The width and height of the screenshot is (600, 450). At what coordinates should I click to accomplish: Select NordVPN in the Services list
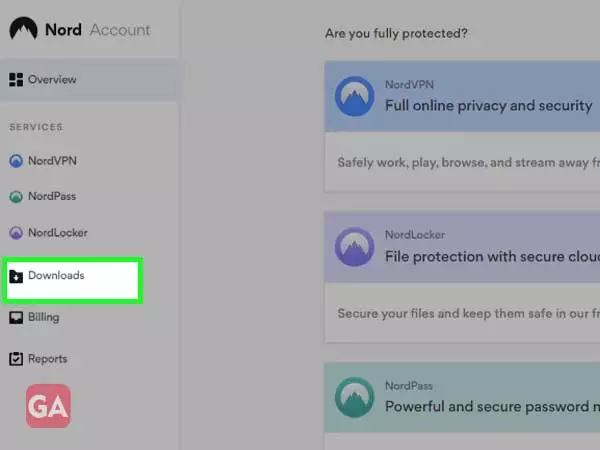click(x=52, y=161)
